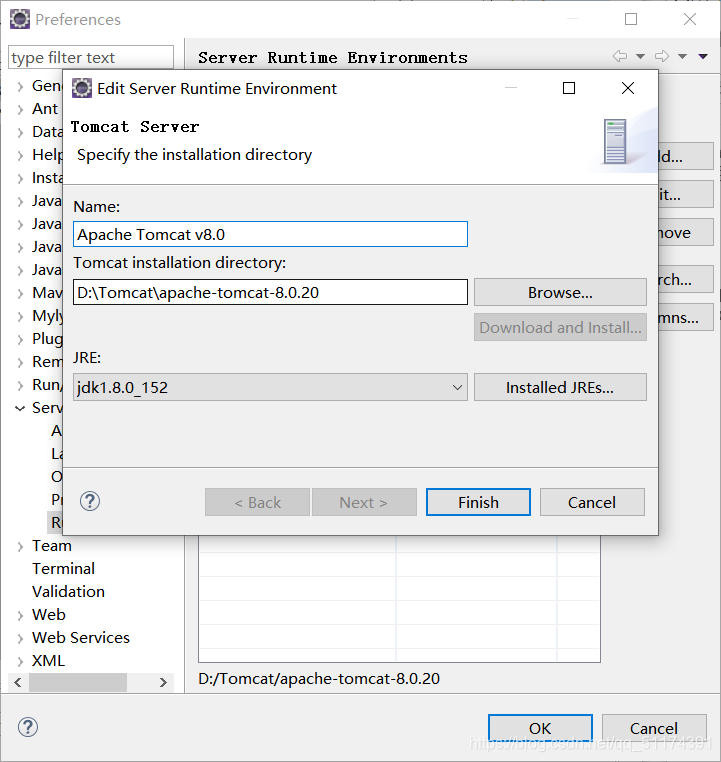The height and width of the screenshot is (762, 721).
Task: Click the tree scrollbar left arrow
Action: coord(18,682)
